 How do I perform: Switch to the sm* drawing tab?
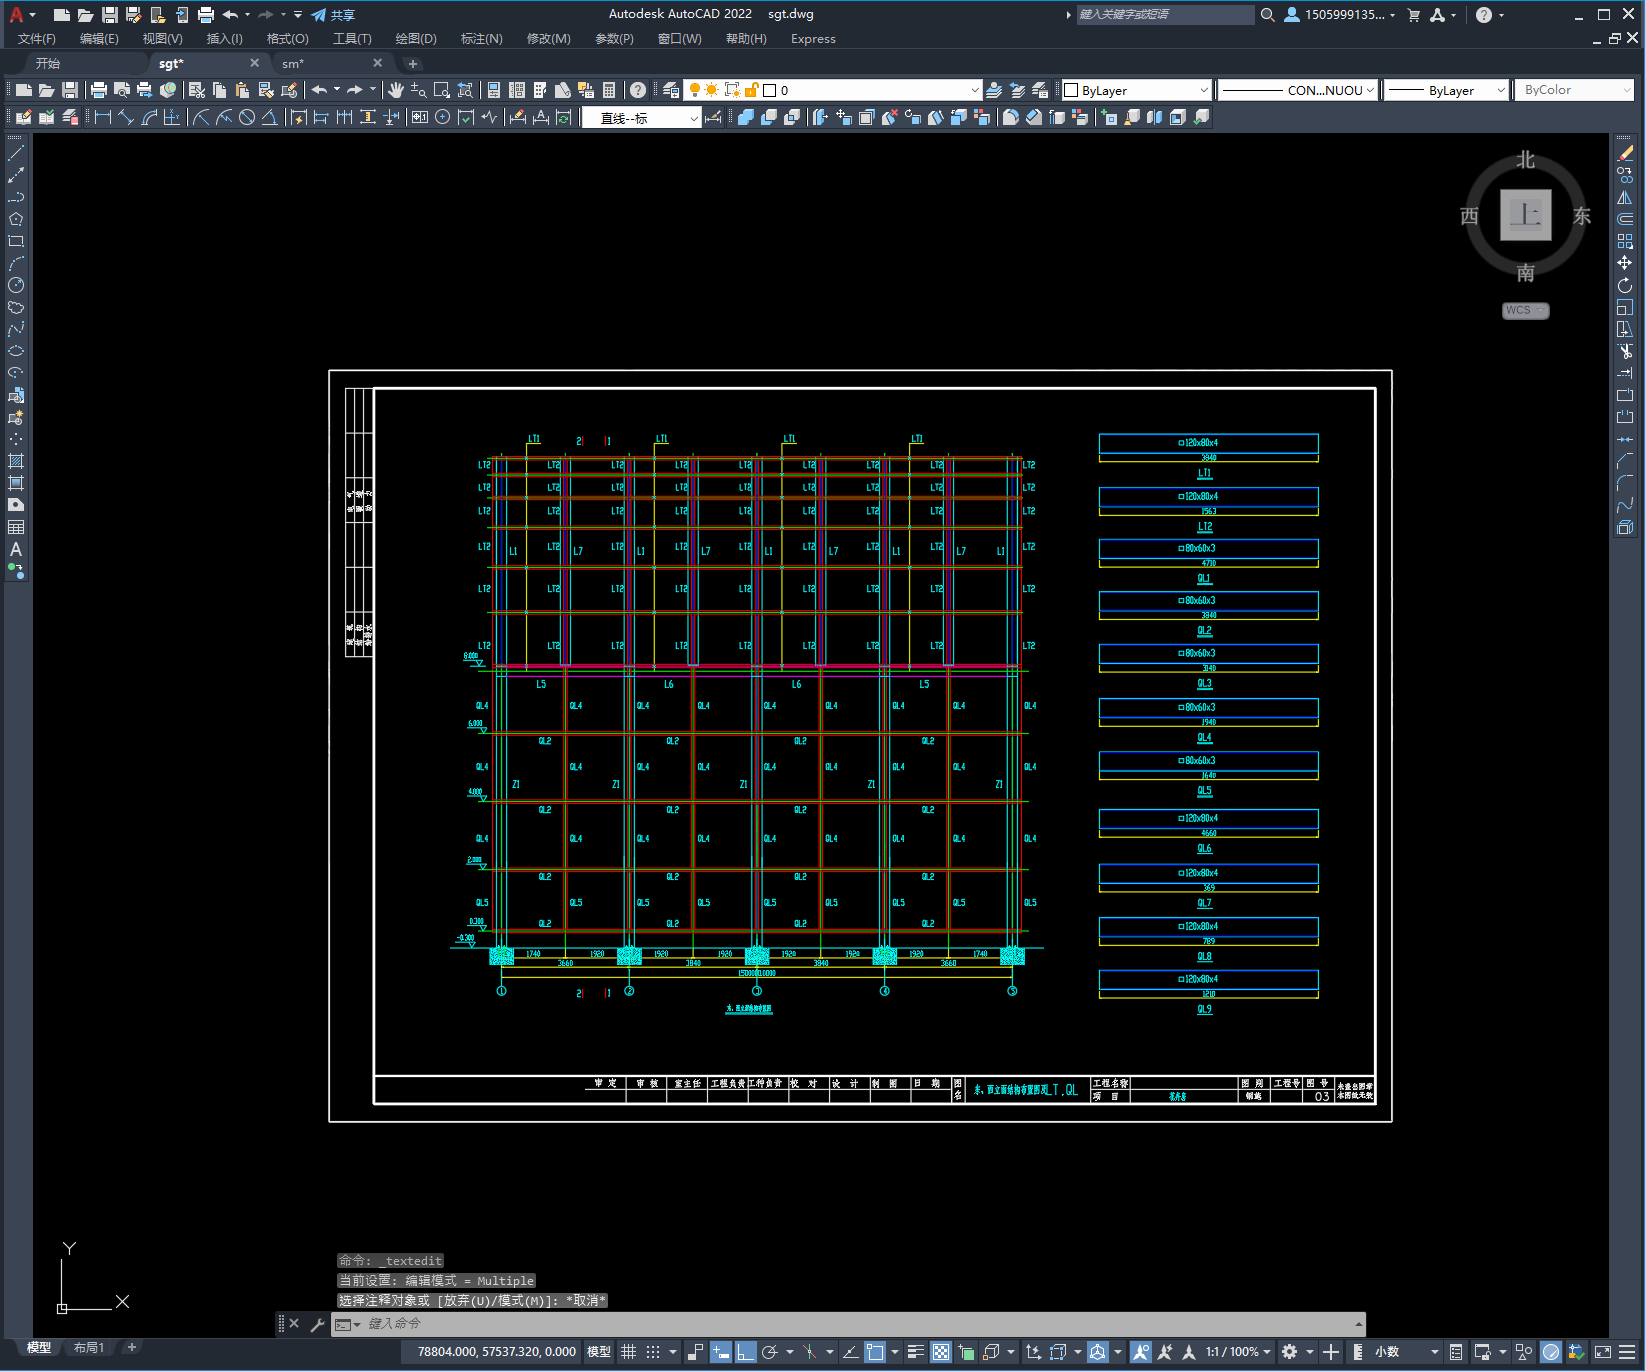(293, 64)
